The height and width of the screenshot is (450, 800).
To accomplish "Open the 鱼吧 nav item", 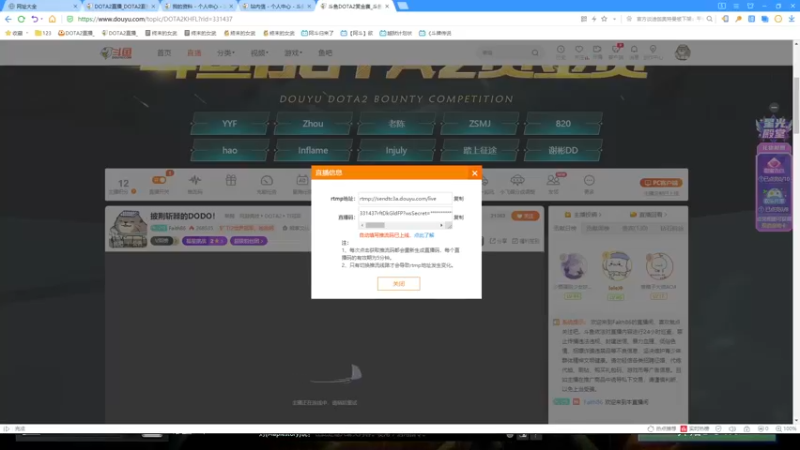I will 325,53.
